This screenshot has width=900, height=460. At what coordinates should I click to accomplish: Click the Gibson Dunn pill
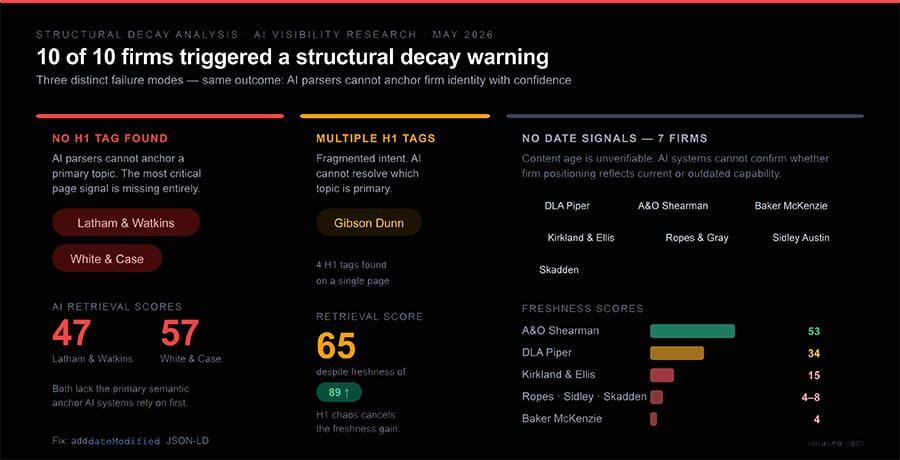(368, 222)
